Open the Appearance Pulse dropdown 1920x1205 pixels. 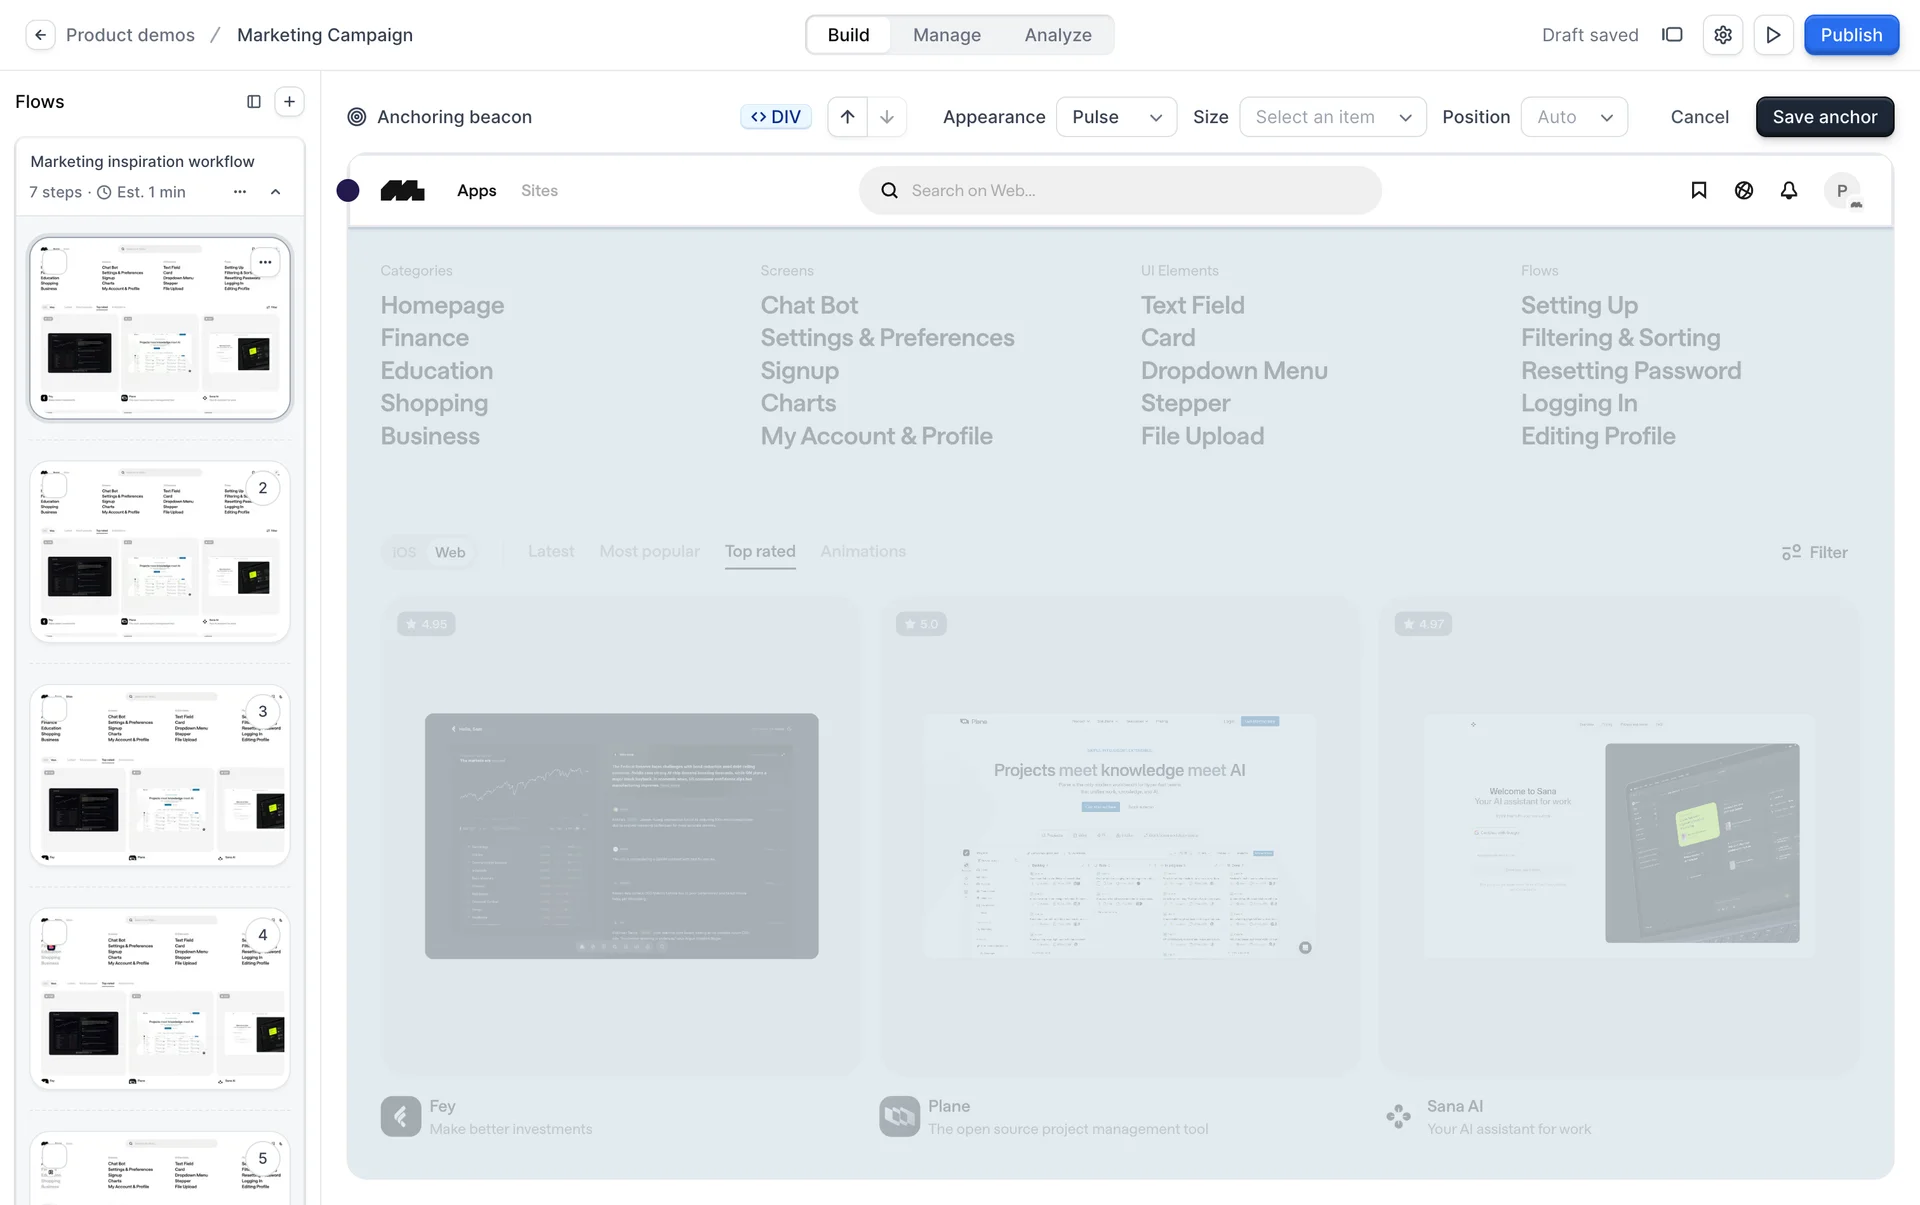coord(1116,117)
